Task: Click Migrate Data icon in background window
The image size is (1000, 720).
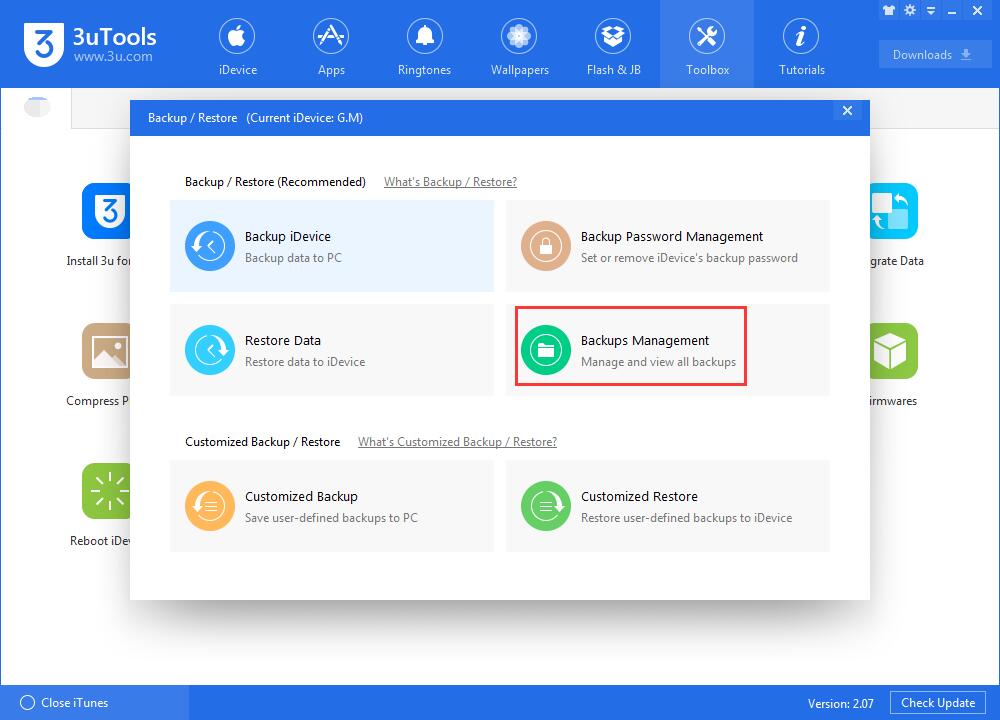Action: tap(894, 211)
